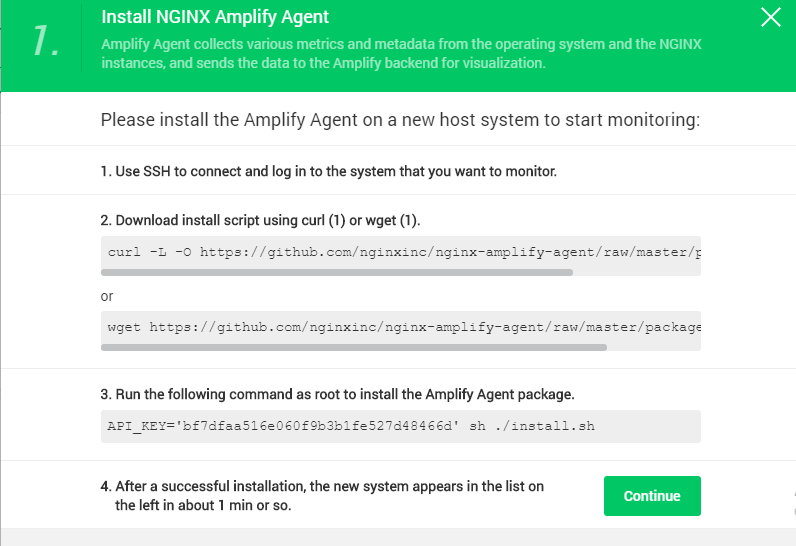This screenshot has height=546, width=796.
Task: Click the green Continue button
Action: click(652, 496)
